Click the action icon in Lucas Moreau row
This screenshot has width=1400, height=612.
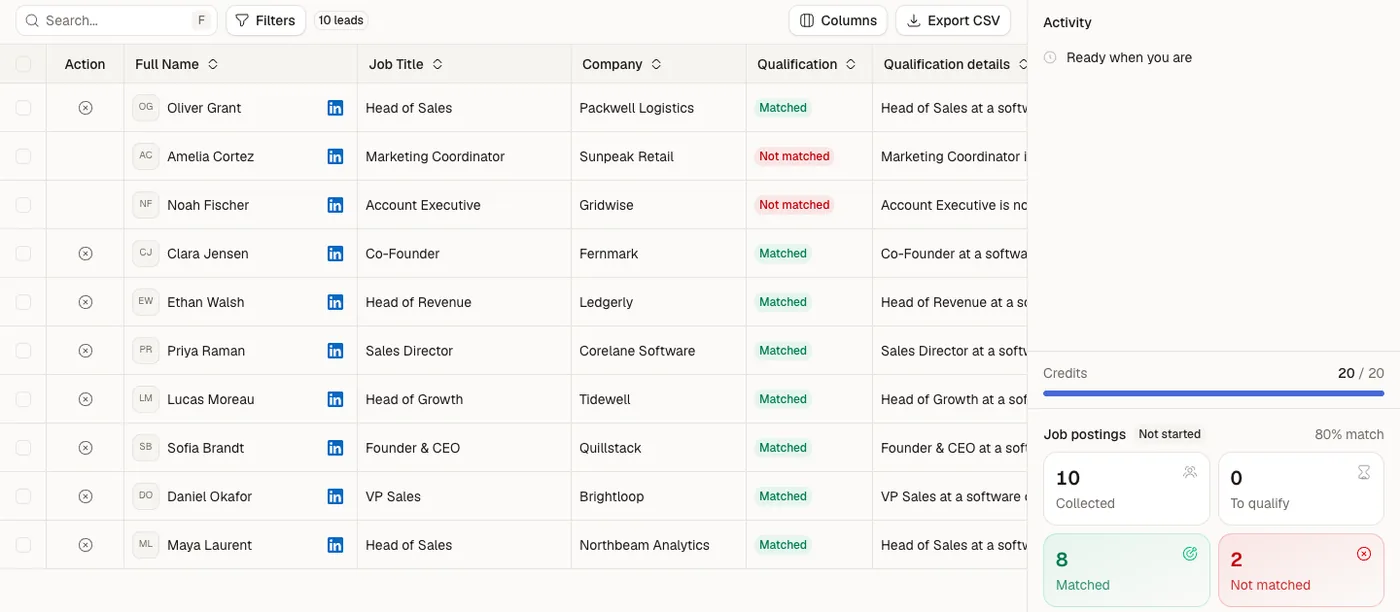[x=85, y=399]
